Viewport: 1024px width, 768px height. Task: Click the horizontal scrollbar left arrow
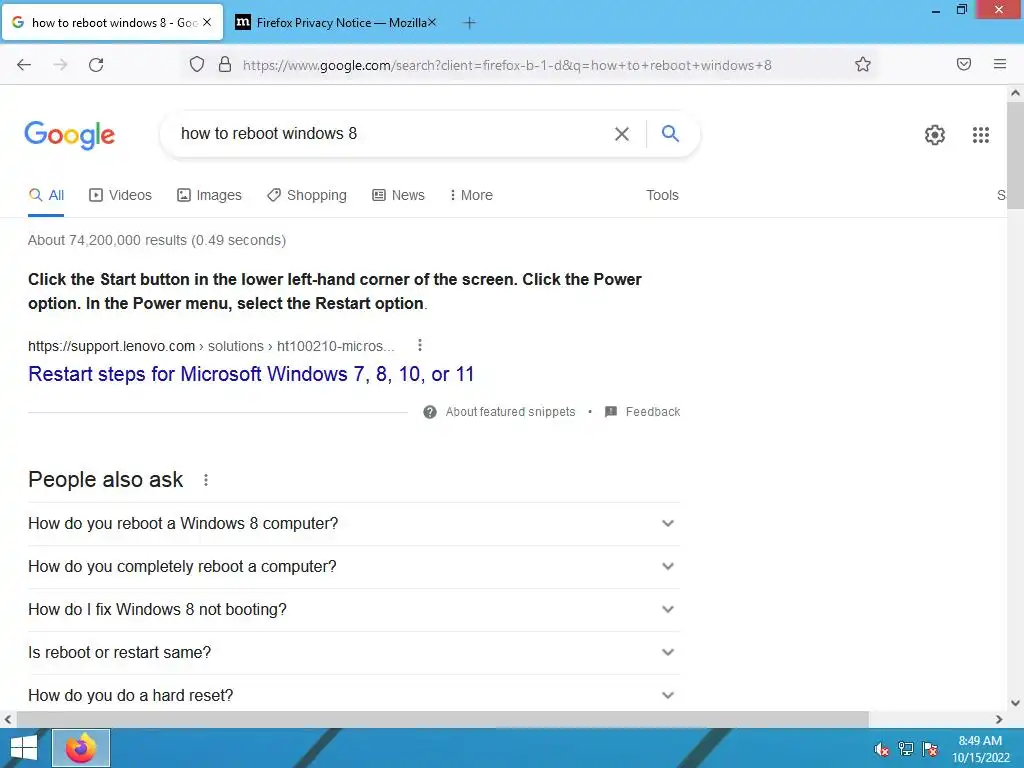click(x=8, y=720)
